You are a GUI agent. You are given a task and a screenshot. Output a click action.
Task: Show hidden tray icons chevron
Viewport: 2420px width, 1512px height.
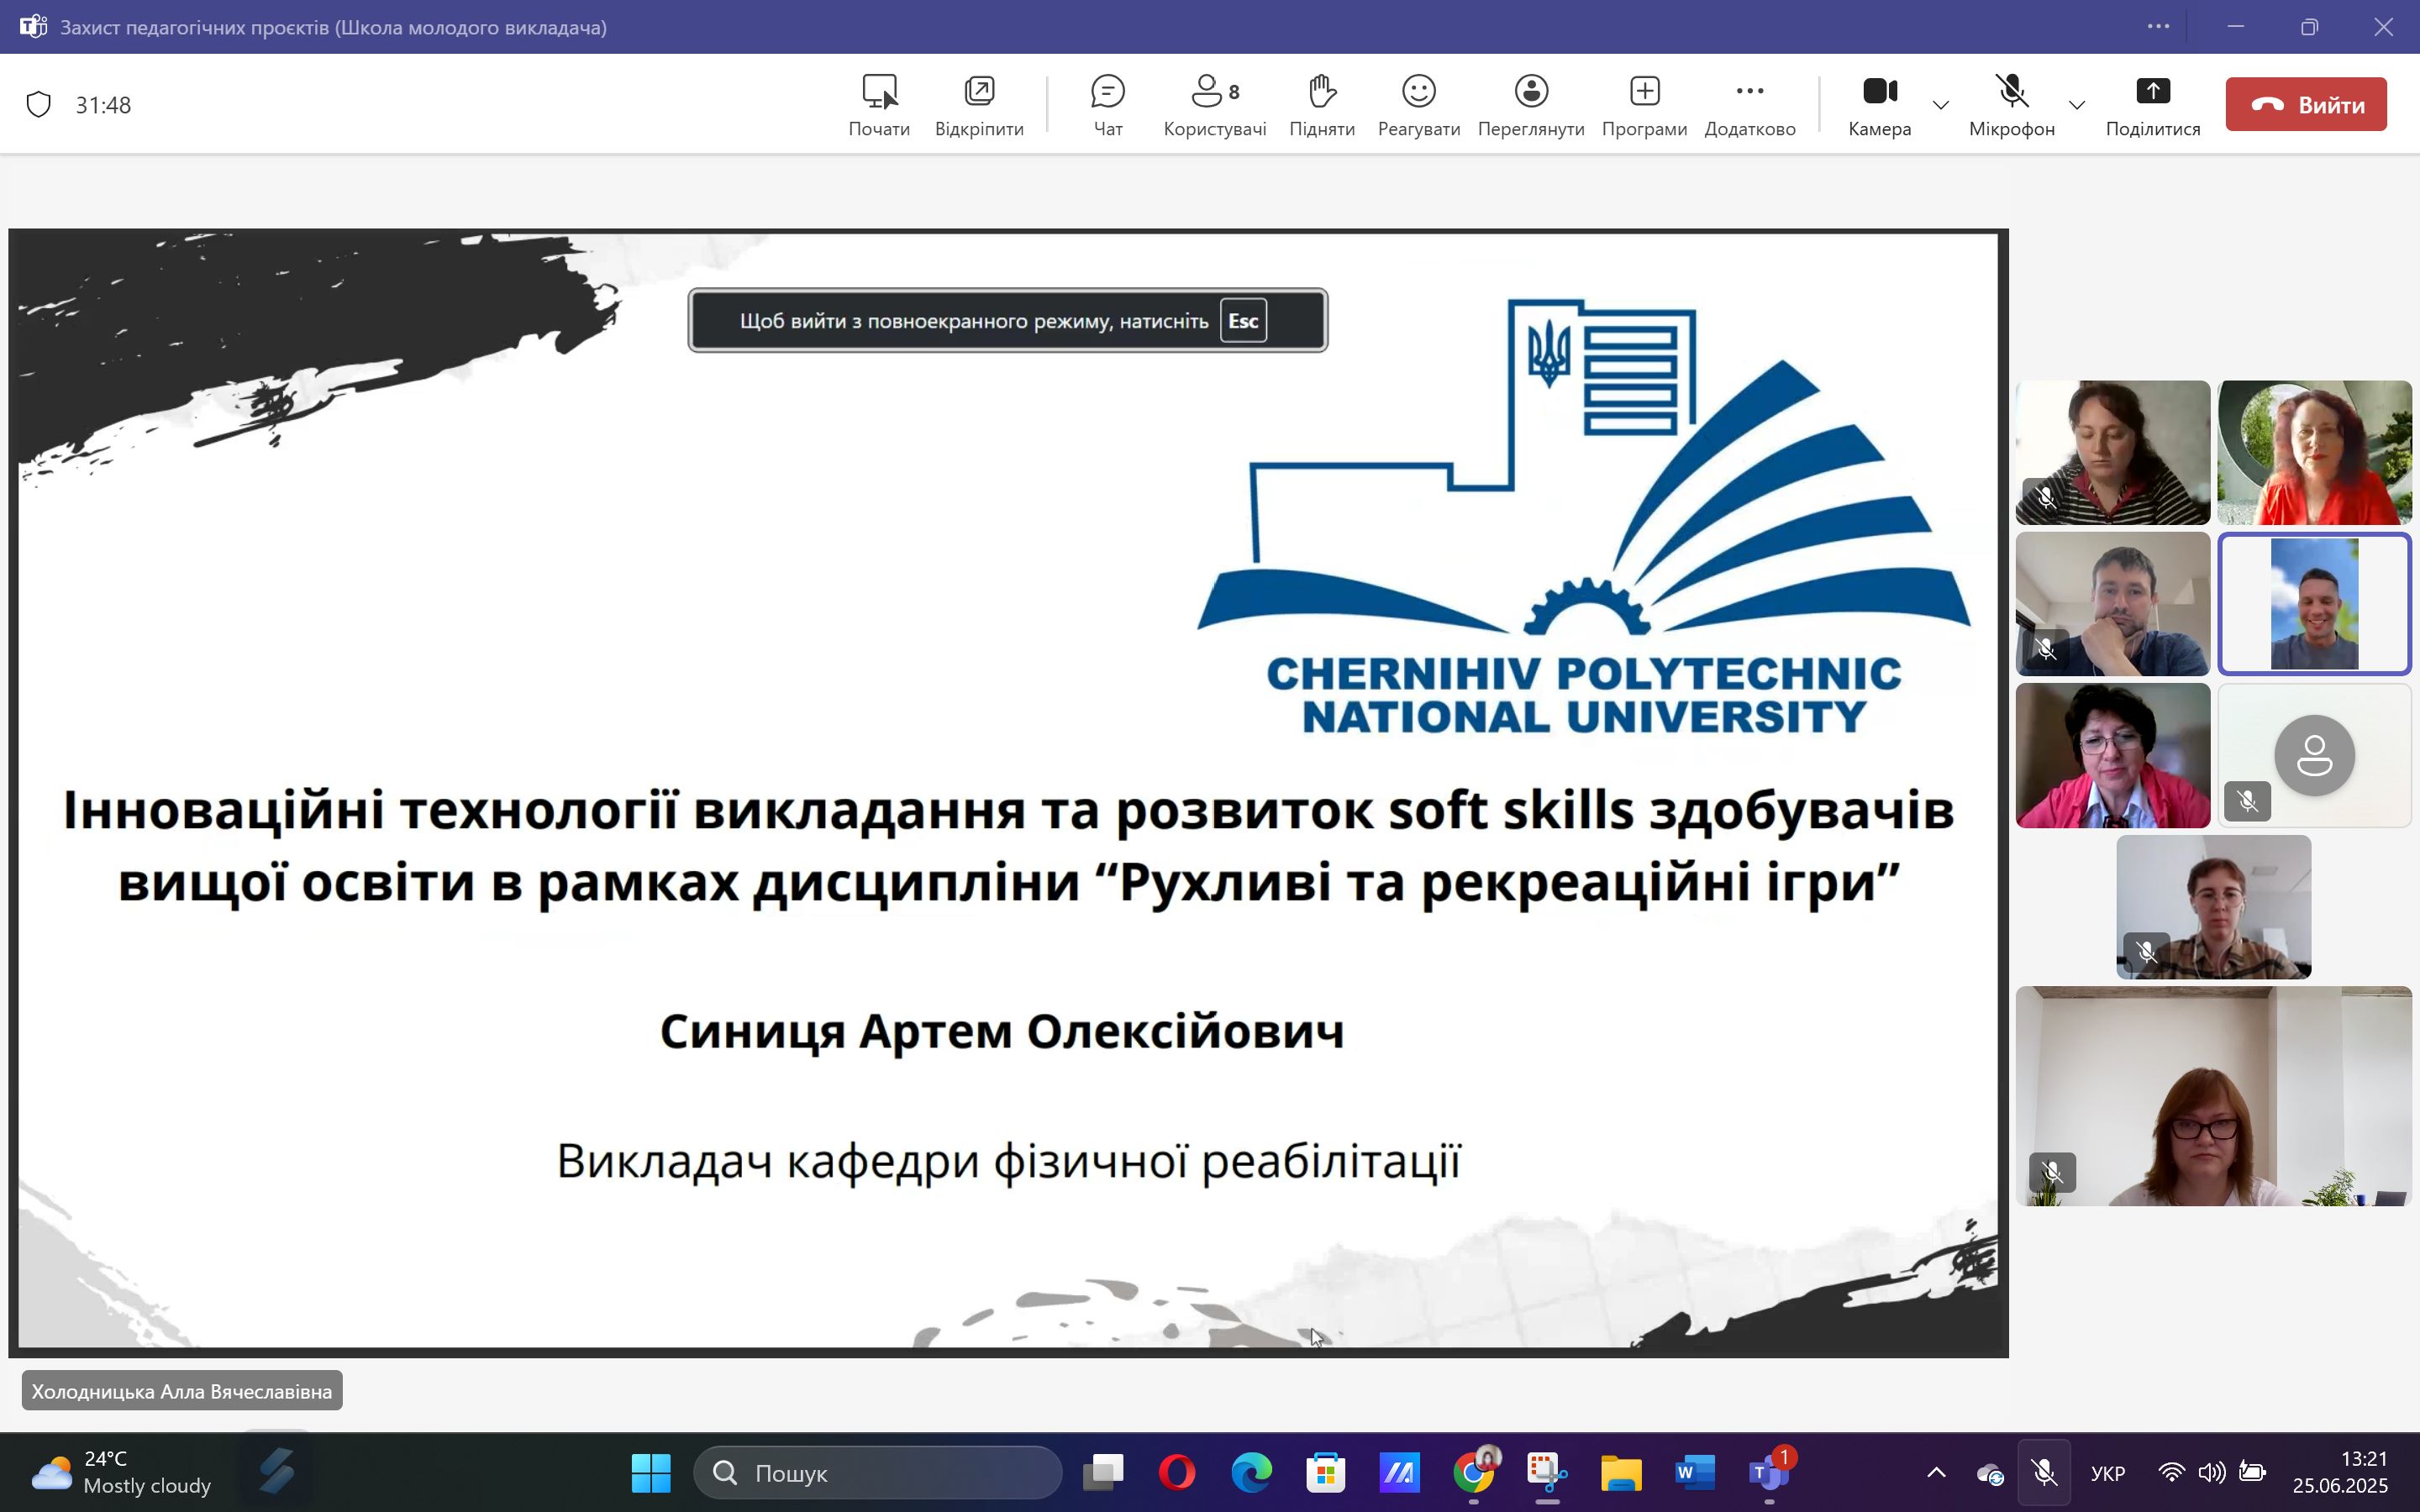(x=1935, y=1472)
